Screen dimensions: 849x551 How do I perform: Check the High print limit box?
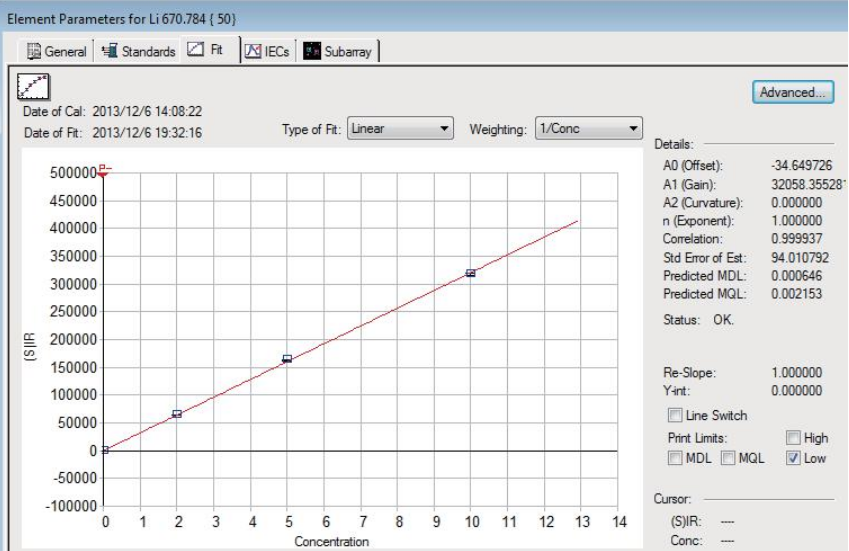(x=793, y=438)
